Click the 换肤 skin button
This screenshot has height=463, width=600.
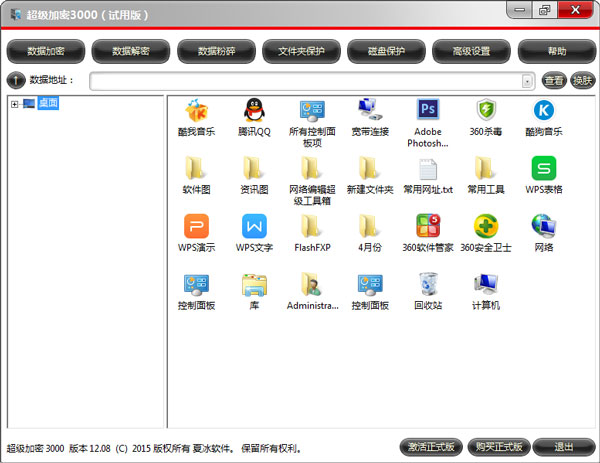click(582, 80)
